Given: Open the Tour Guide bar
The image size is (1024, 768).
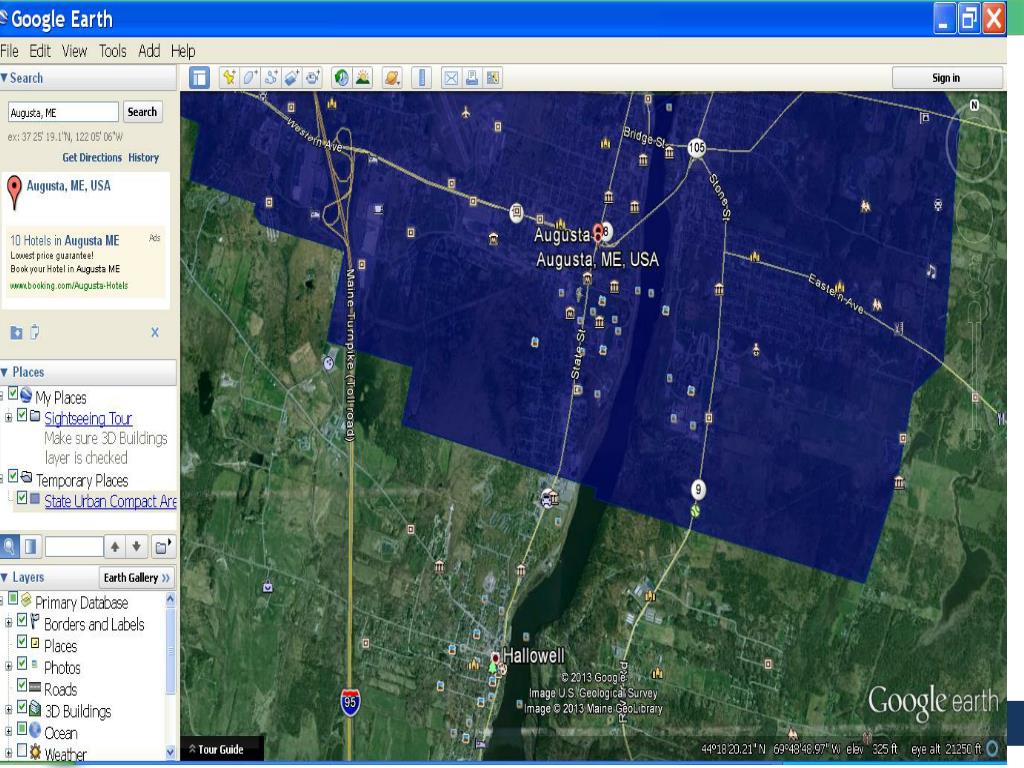Looking at the screenshot, I should tap(221, 749).
